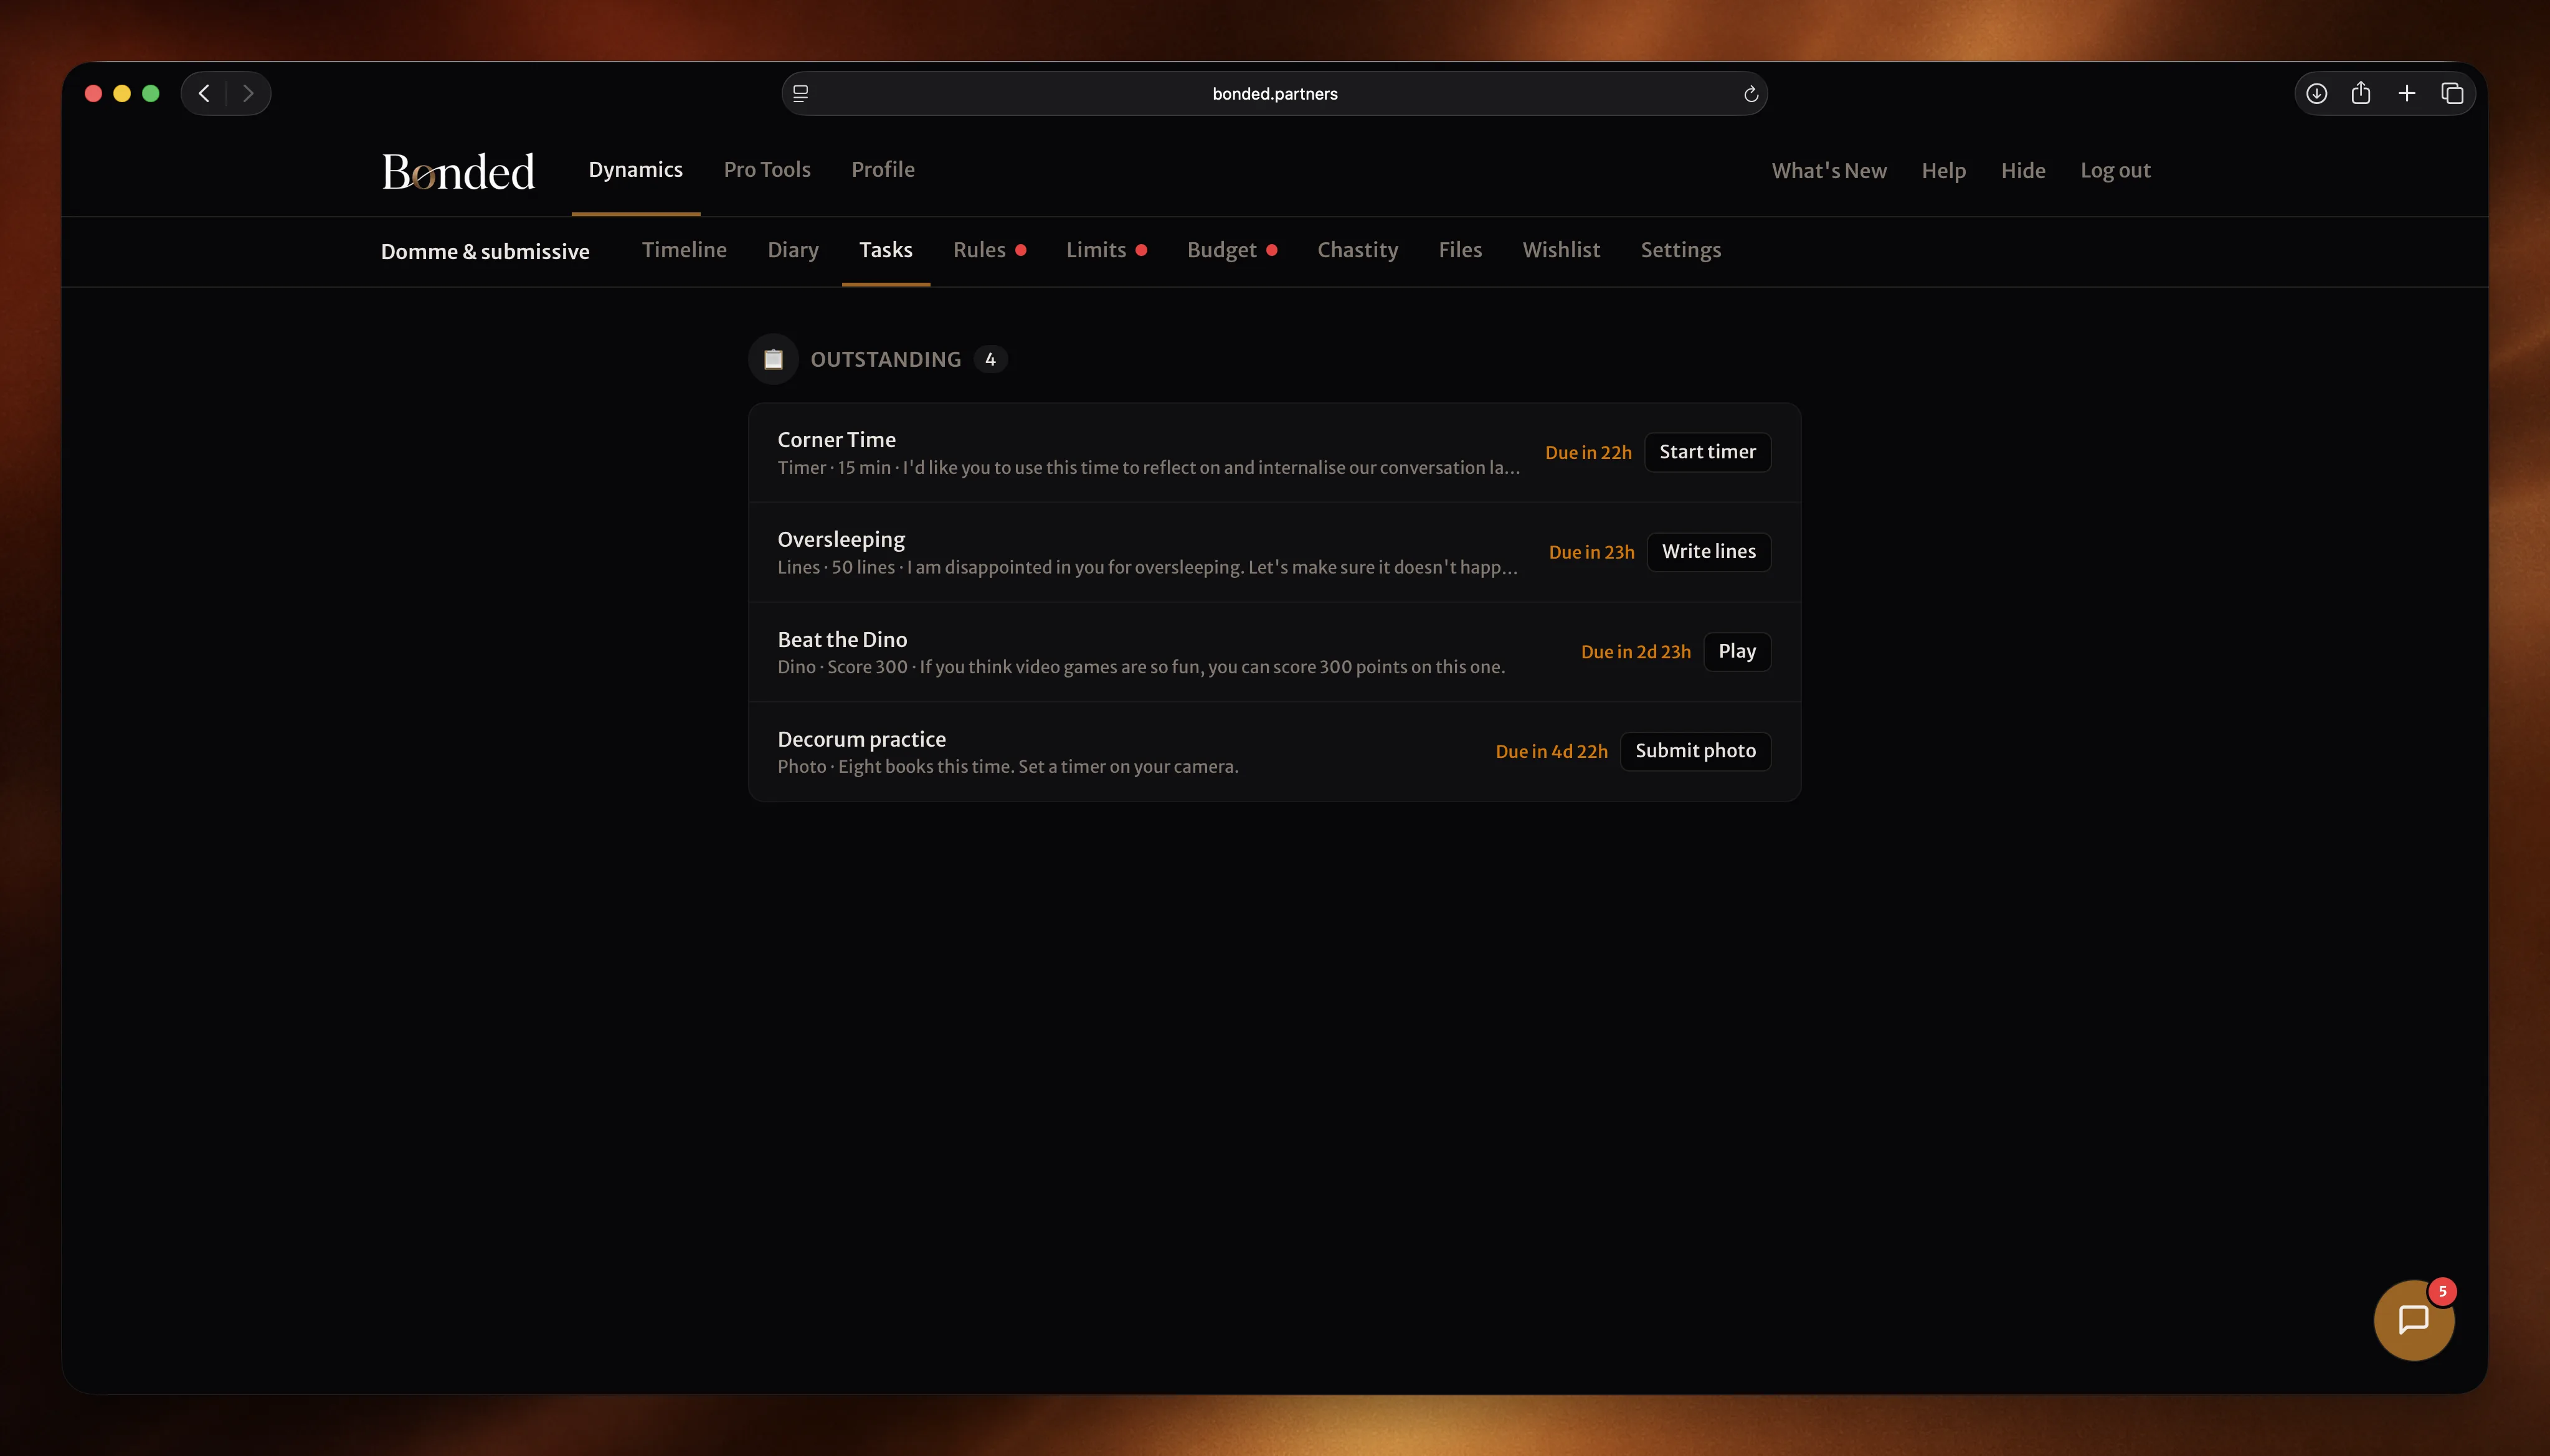
Task: Open the Settings tab
Action: [1680, 250]
